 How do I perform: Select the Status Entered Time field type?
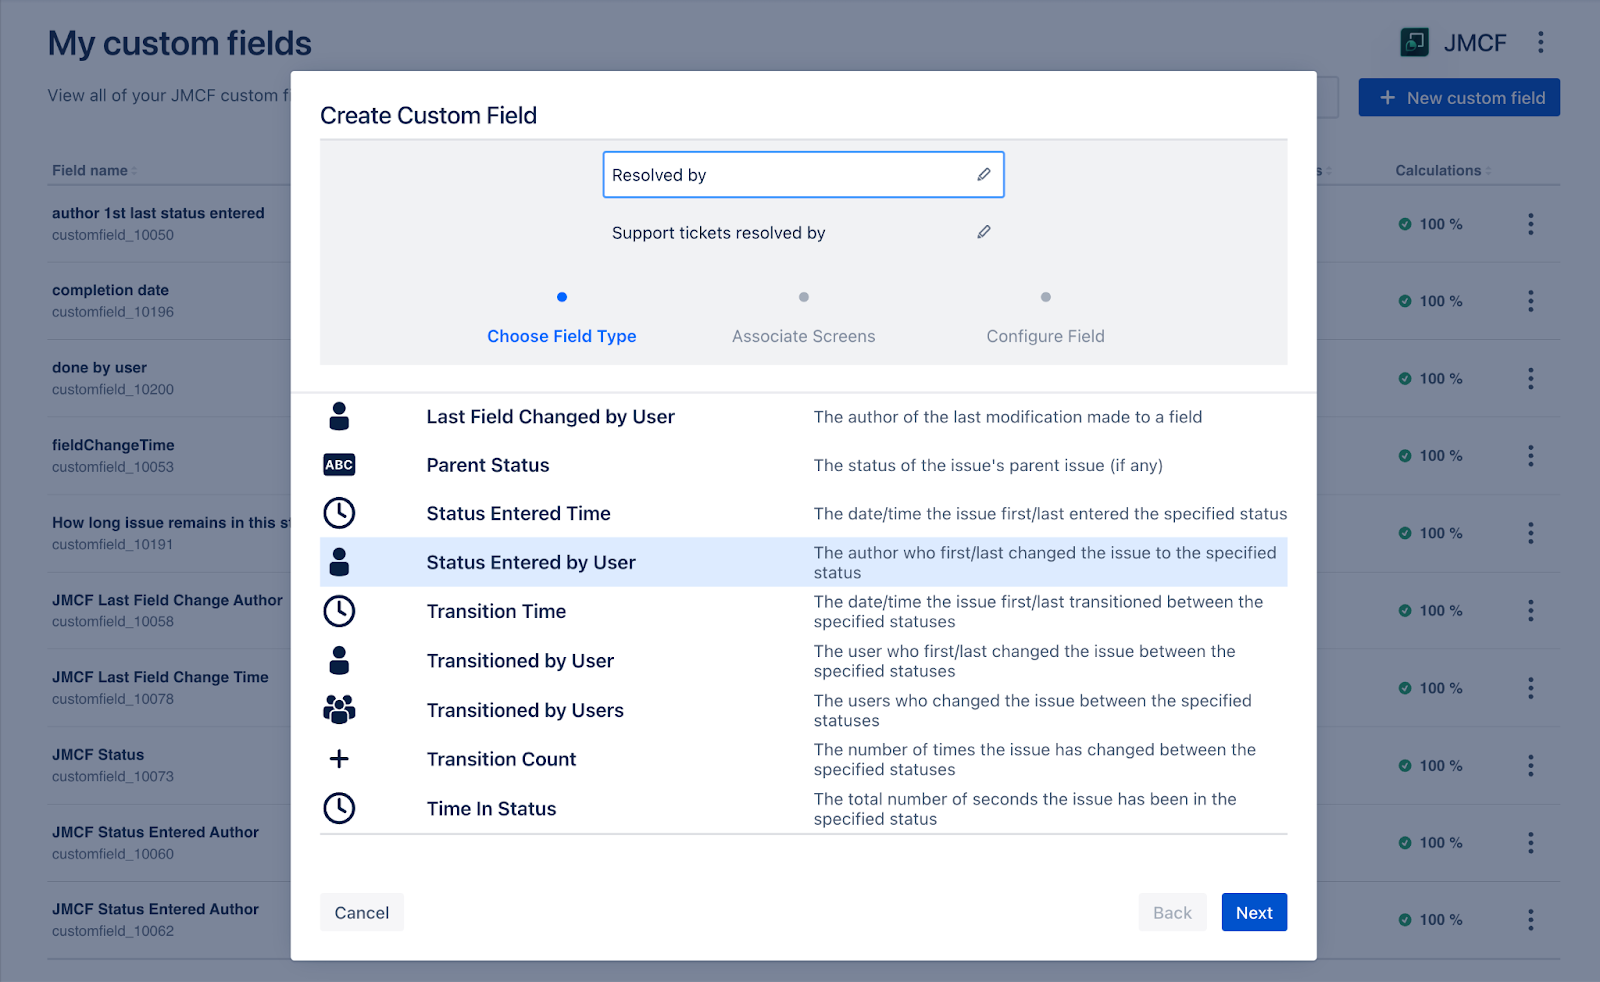(x=804, y=513)
